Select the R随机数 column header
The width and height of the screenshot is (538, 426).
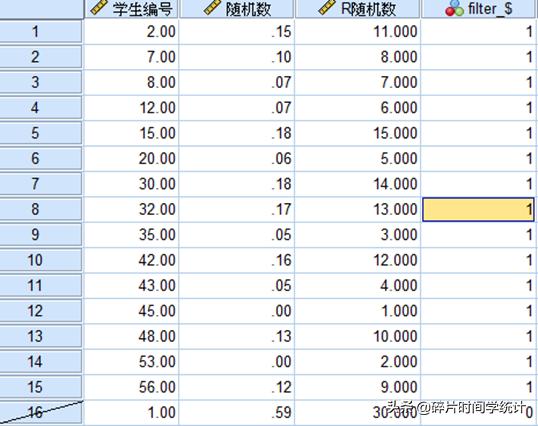(x=357, y=9)
